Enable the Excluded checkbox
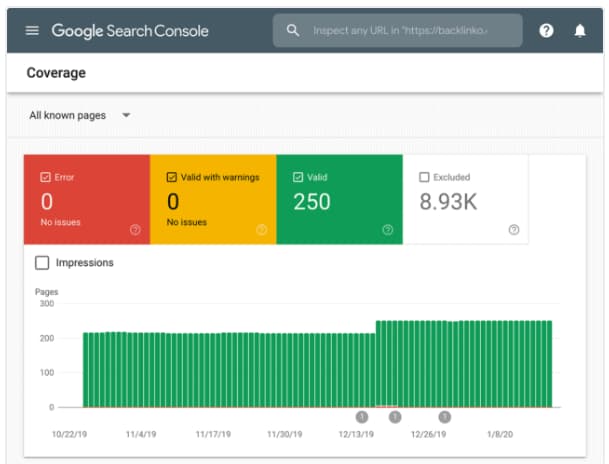The image size is (609, 464). click(x=424, y=177)
